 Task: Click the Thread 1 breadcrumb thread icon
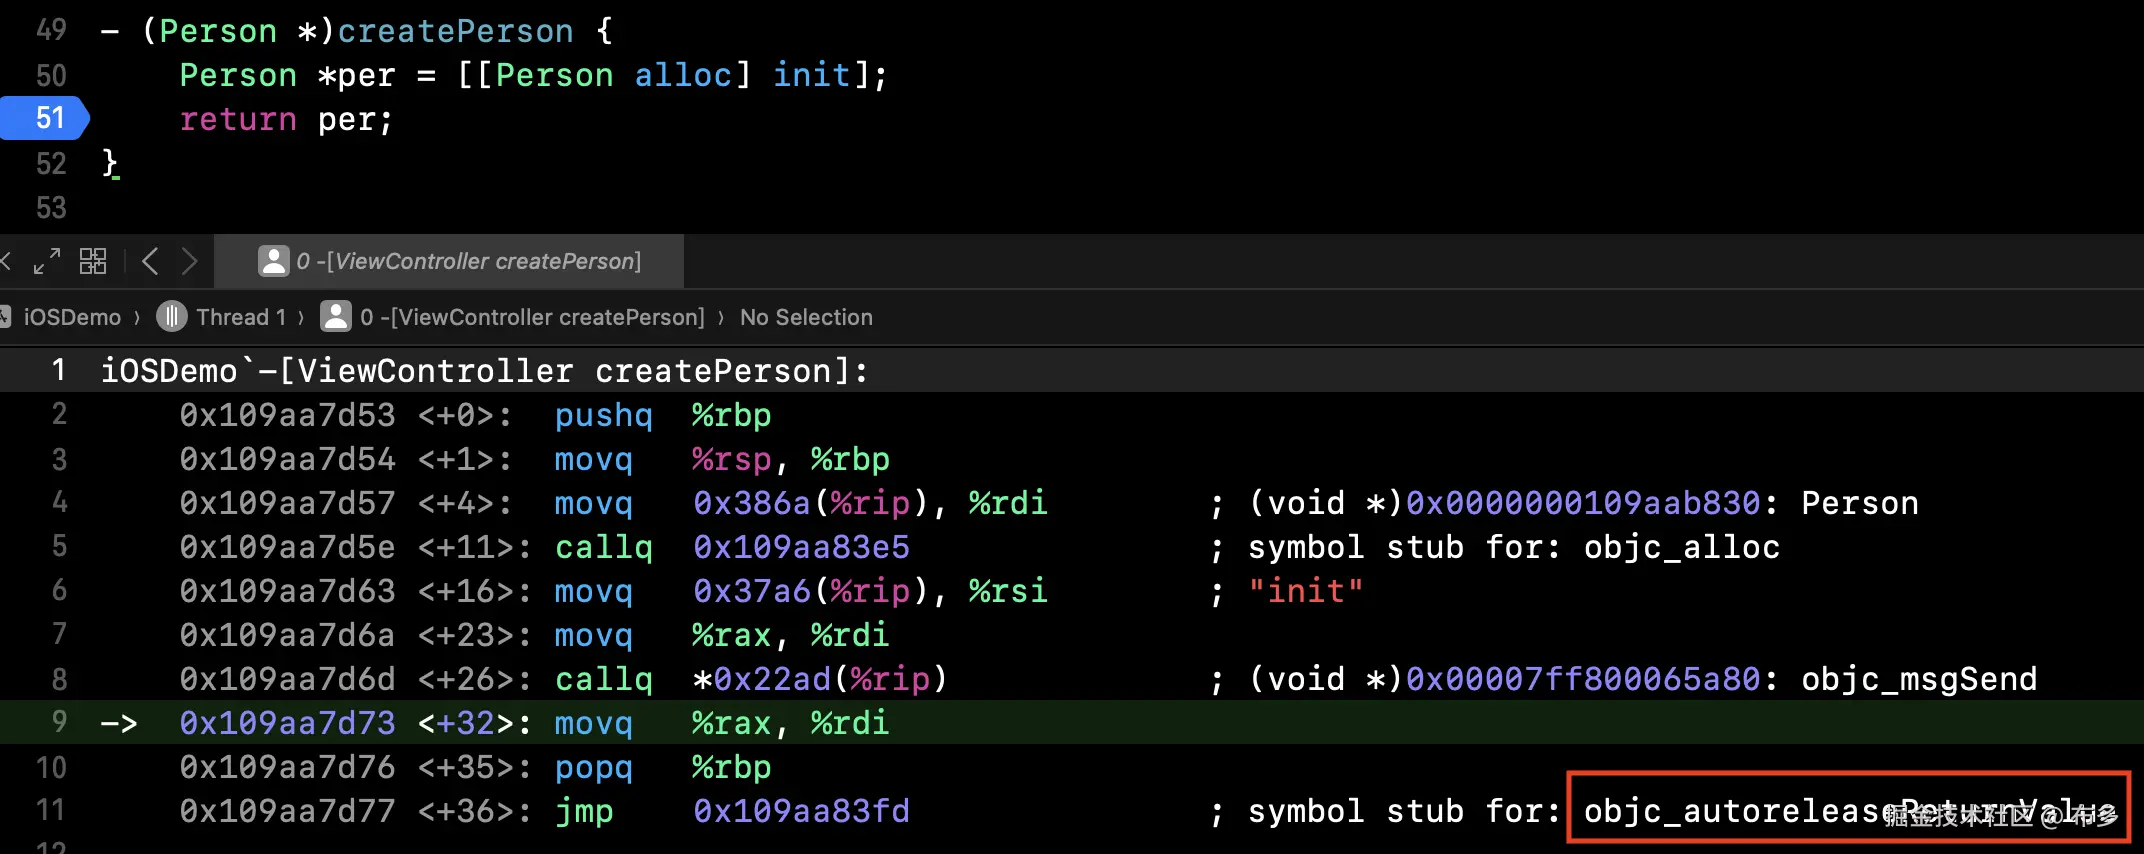pos(171,317)
